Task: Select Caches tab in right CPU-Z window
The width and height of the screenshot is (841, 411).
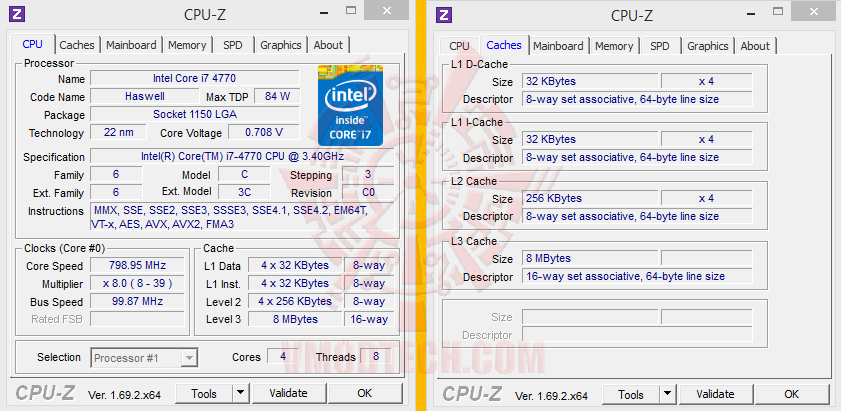Action: [504, 45]
